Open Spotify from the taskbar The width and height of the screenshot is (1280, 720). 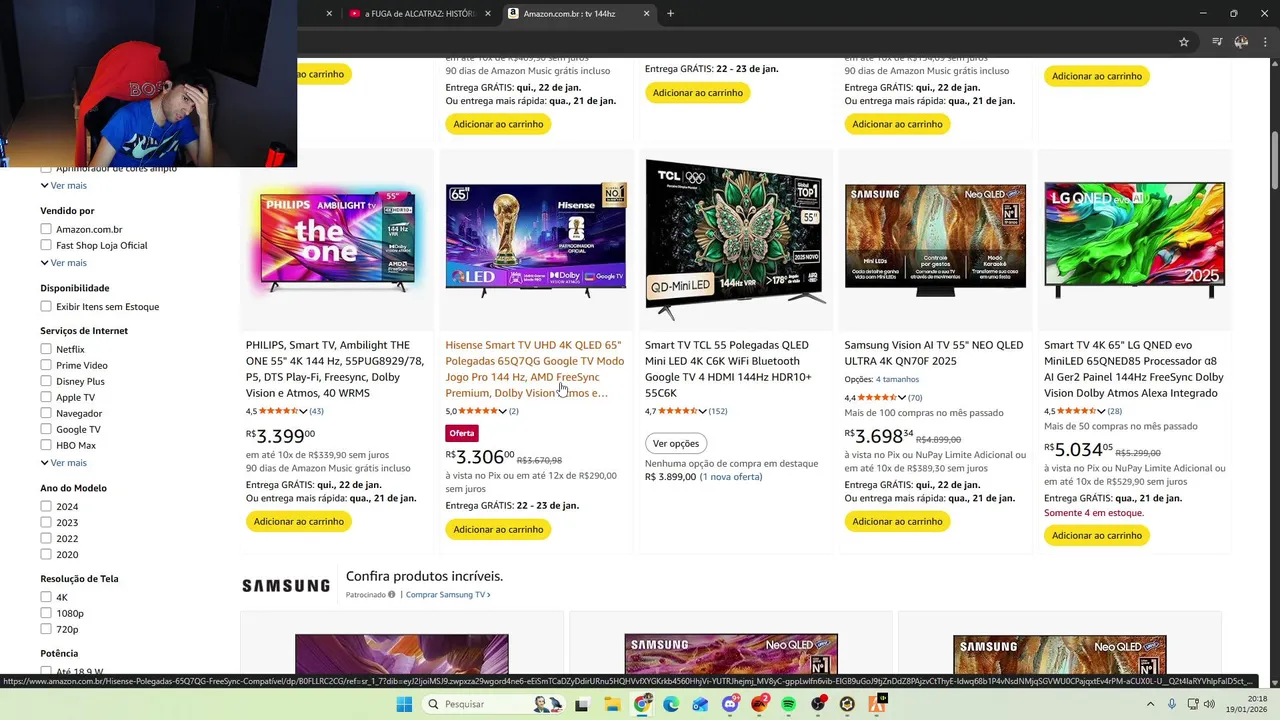pyautogui.click(x=788, y=704)
